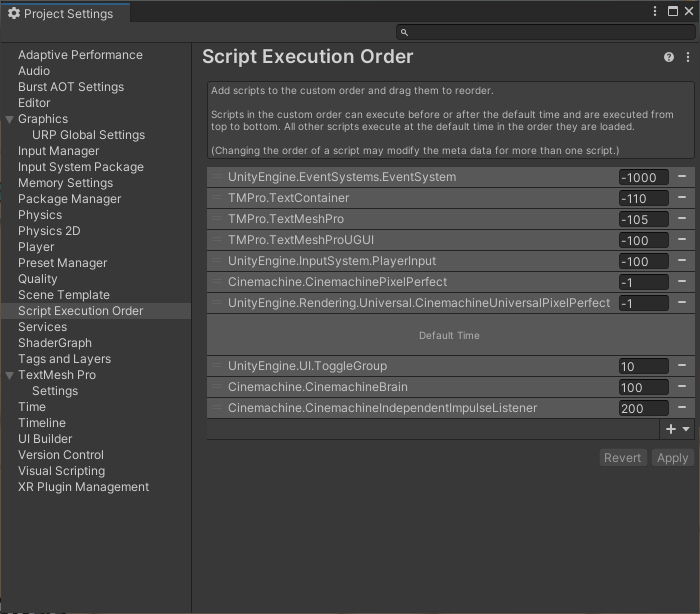Viewport: 700px width, 614px height.
Task: Open URP Global Settings
Action: click(x=88, y=135)
